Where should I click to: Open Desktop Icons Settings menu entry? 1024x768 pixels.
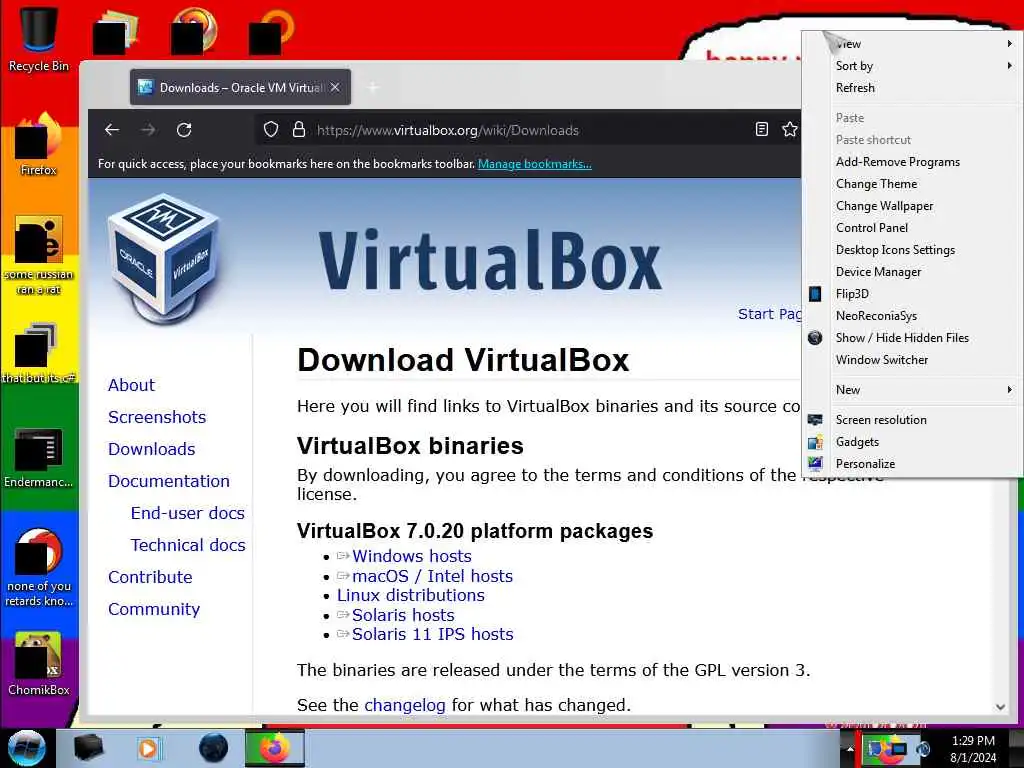[x=912, y=249]
